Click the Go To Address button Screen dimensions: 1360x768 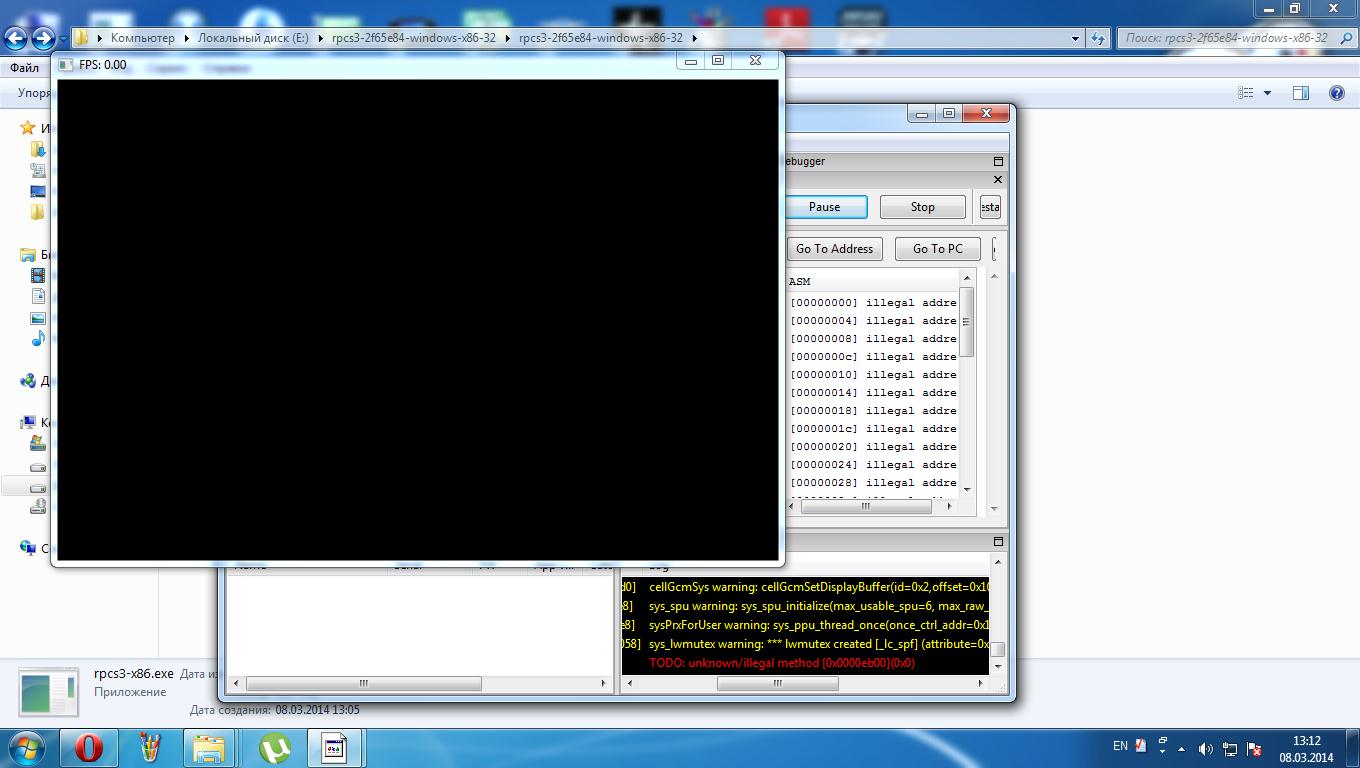click(834, 249)
